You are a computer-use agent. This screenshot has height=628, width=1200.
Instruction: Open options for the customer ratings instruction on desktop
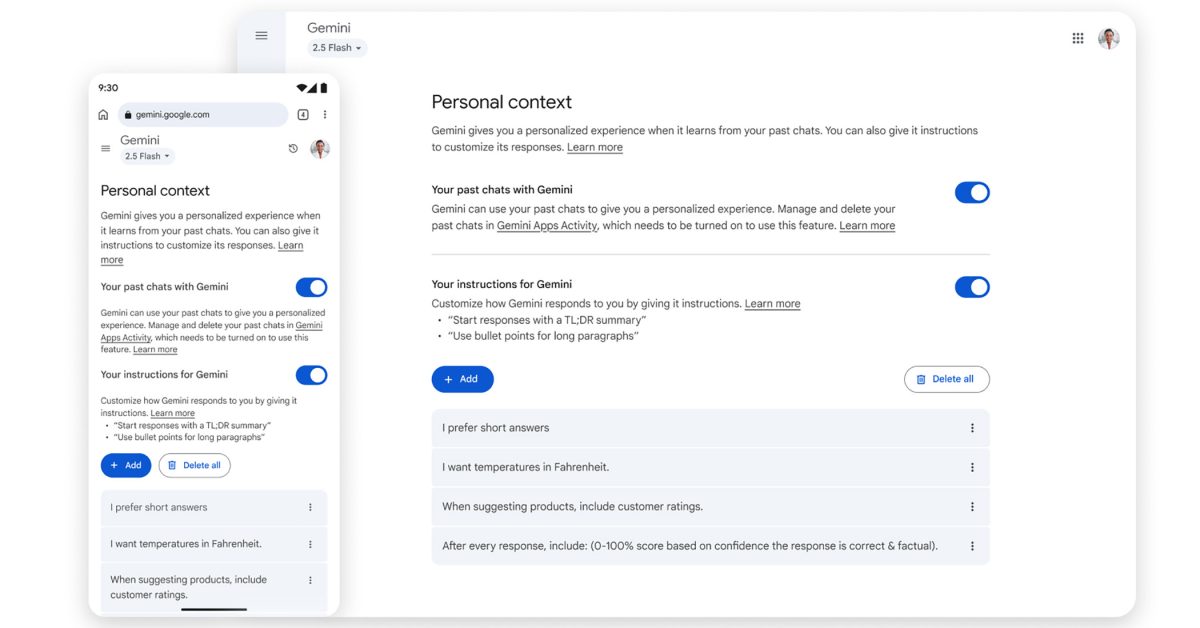coord(972,507)
